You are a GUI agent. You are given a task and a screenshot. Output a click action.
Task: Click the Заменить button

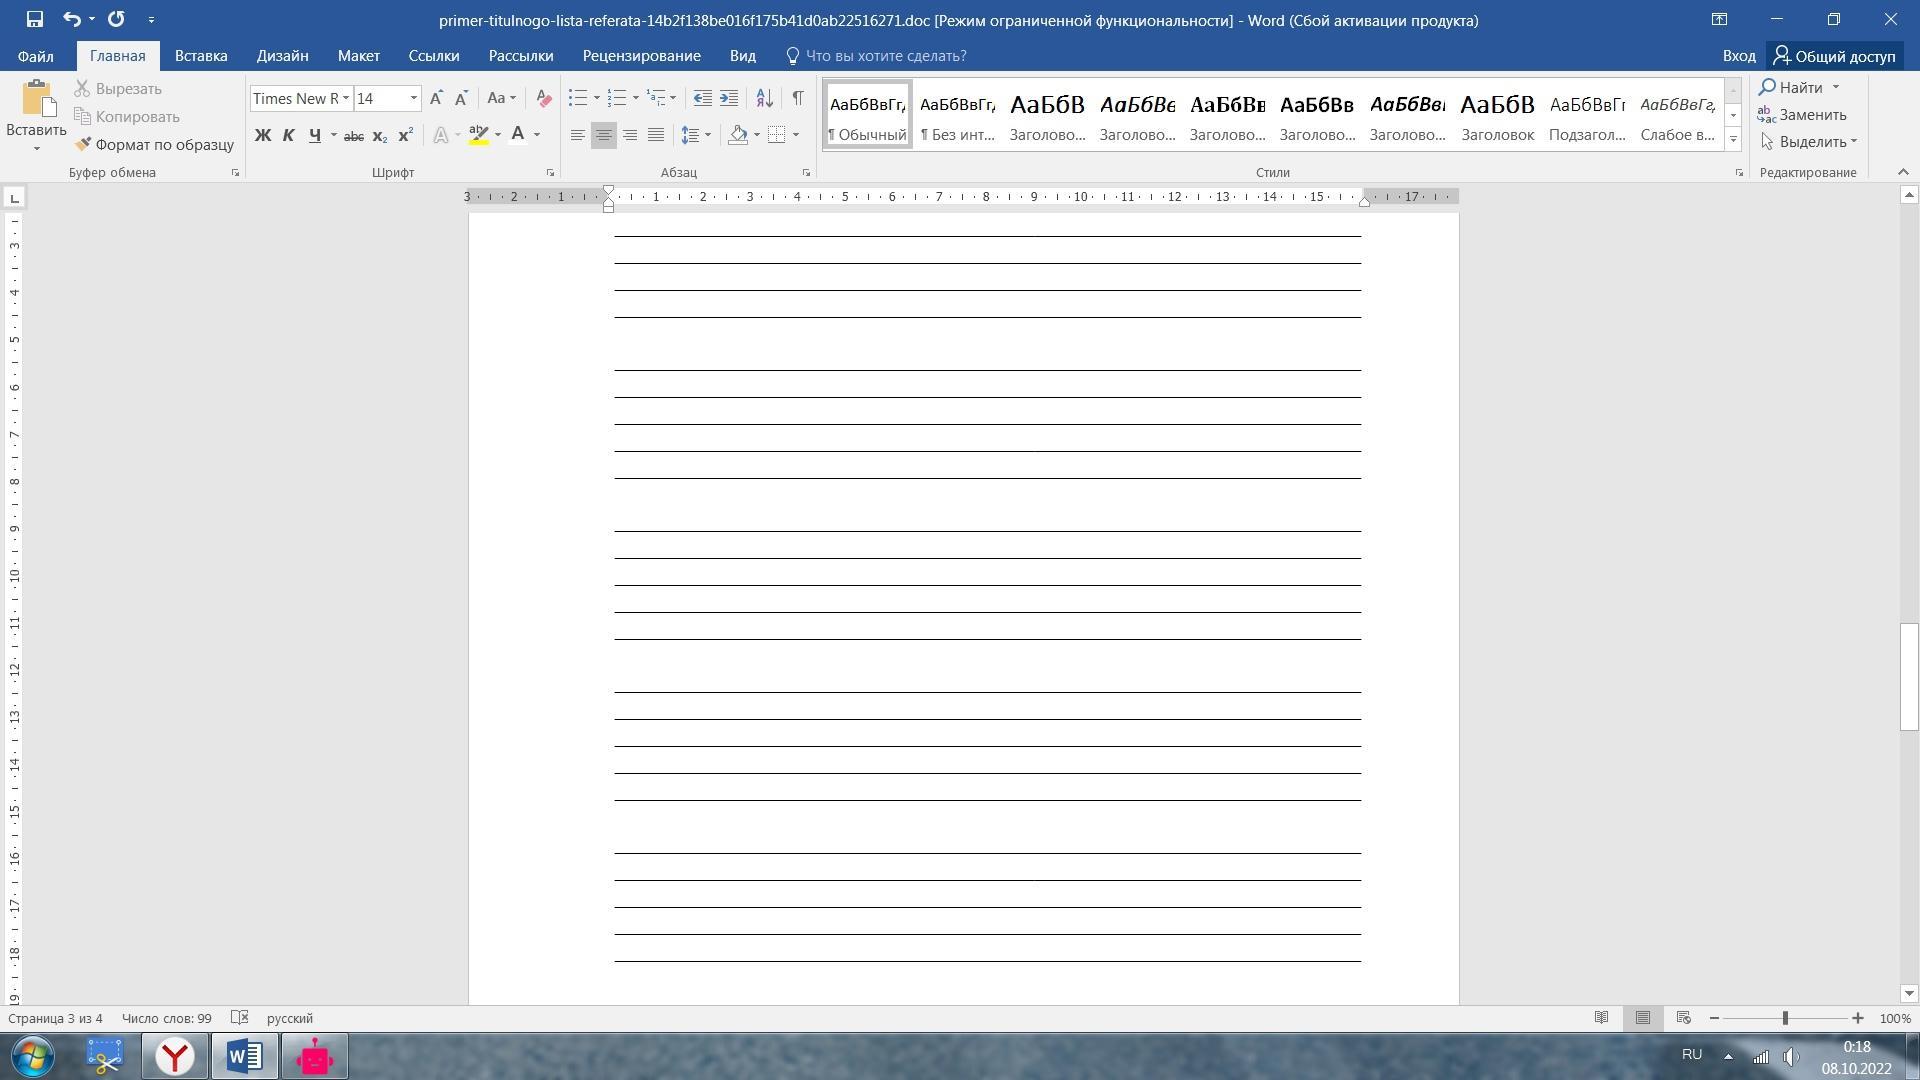1802,115
